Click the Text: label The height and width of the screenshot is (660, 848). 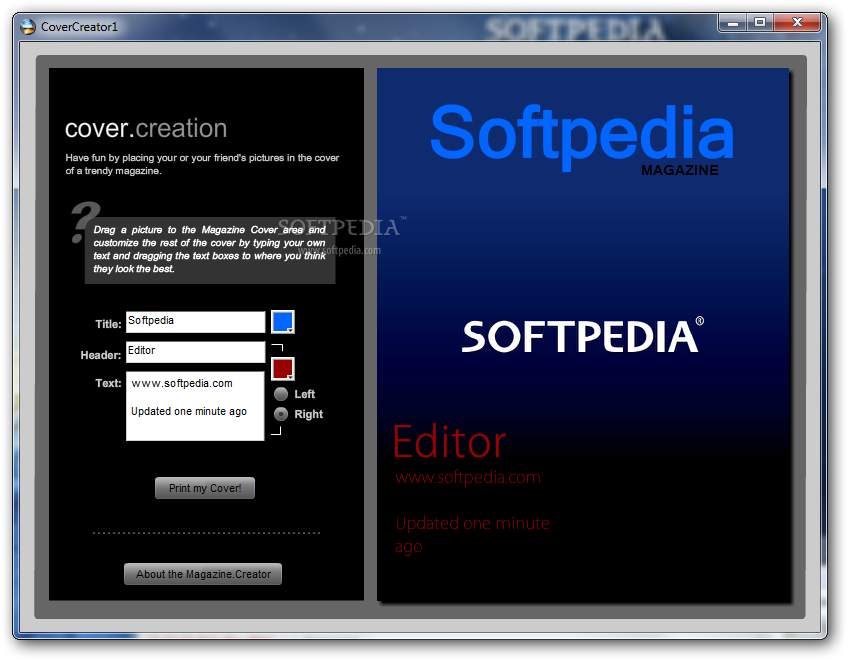pyautogui.click(x=108, y=383)
